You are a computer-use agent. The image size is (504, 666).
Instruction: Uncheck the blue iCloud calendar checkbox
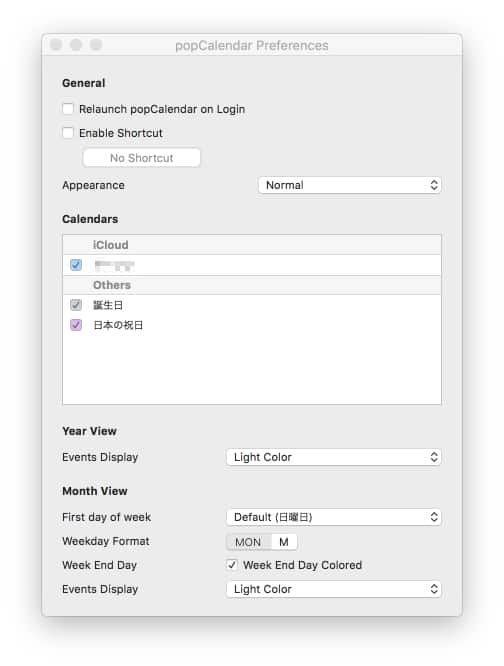tap(76, 265)
